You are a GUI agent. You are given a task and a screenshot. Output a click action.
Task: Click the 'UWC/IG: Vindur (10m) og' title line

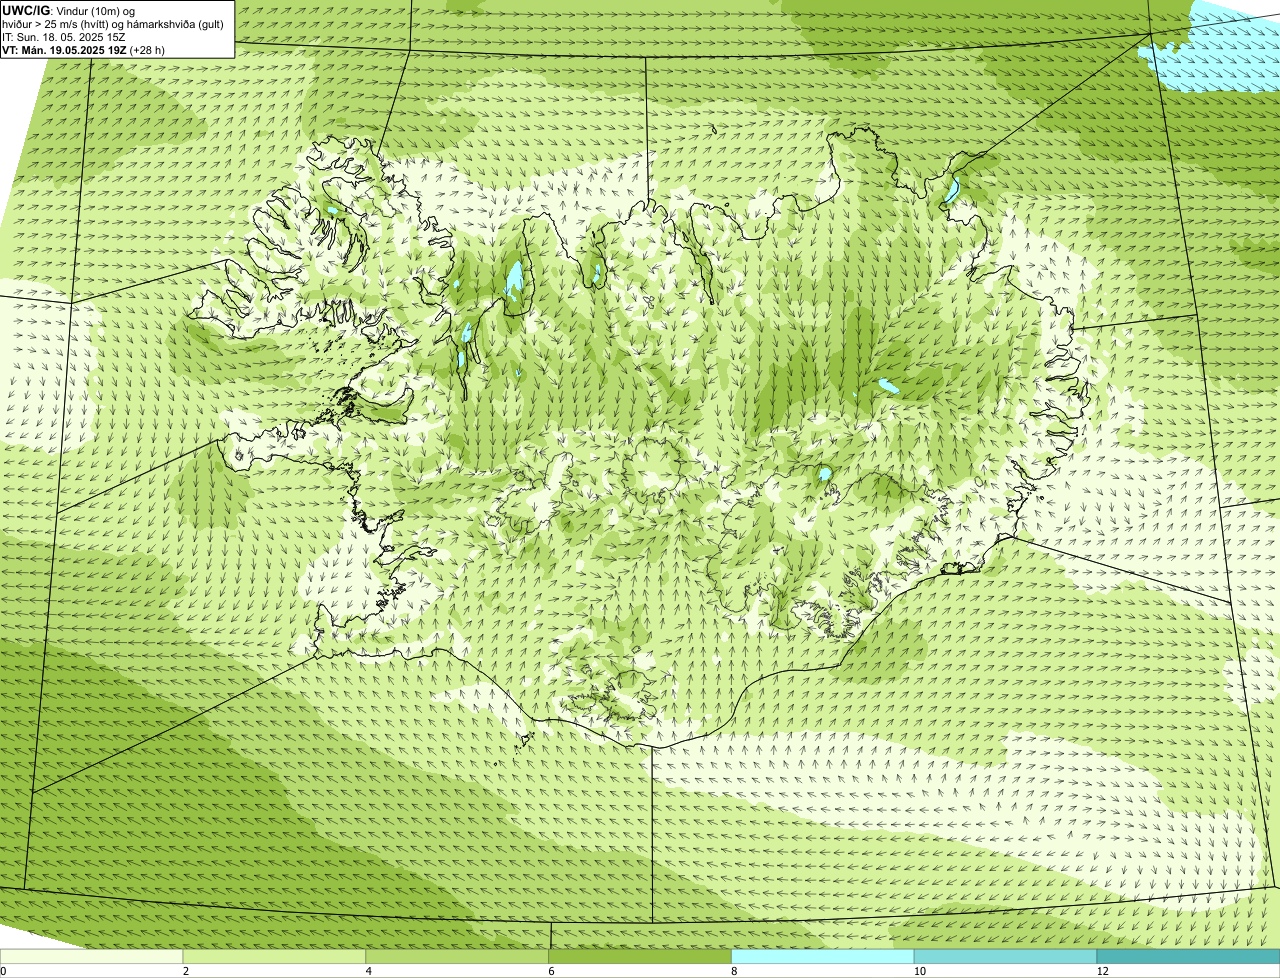[x=68, y=10]
